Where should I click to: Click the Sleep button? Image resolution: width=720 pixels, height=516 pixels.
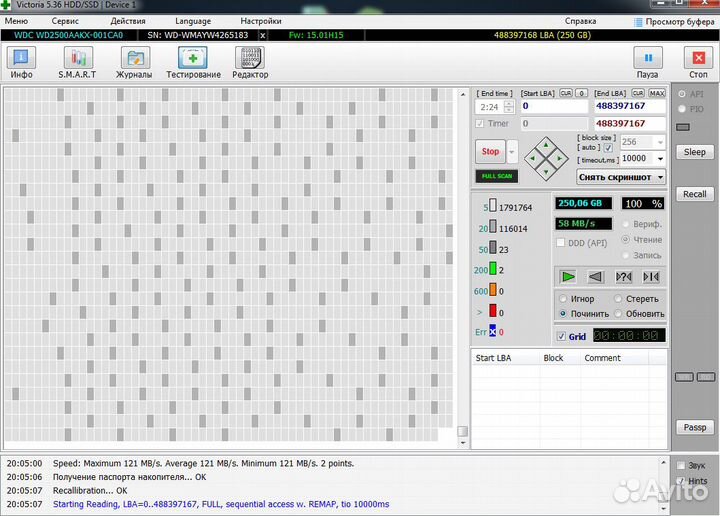[x=694, y=152]
